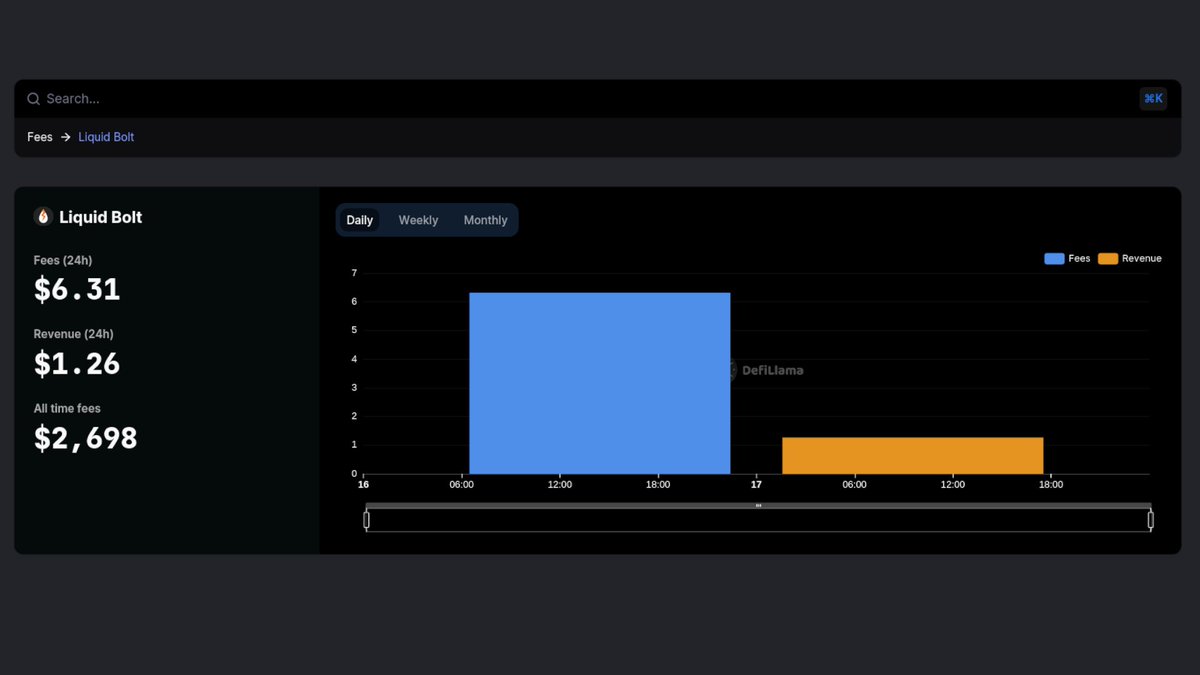Click the Liquid Bolt title text
The image size is (1200, 675).
100,217
